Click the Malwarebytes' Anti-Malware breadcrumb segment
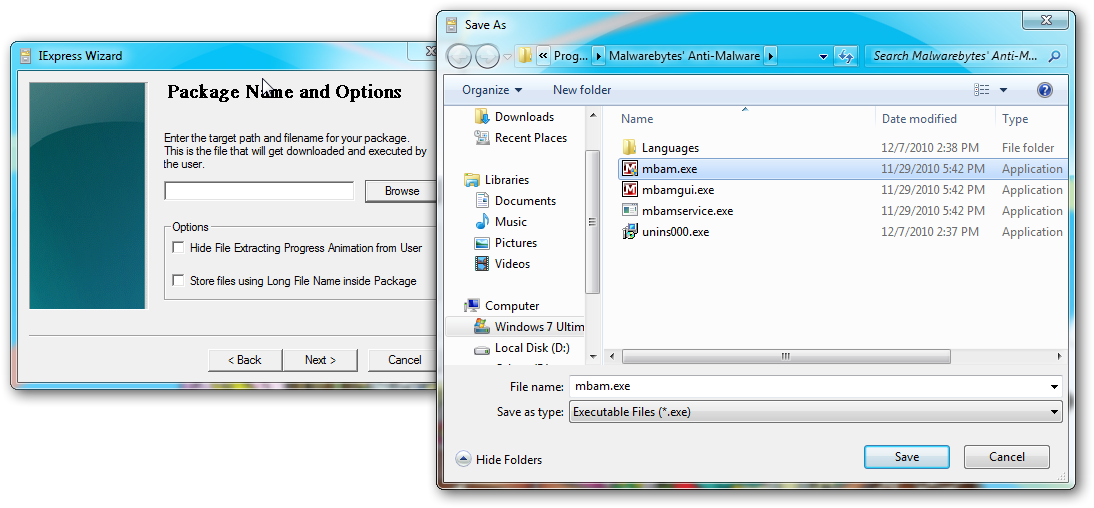 (x=684, y=56)
